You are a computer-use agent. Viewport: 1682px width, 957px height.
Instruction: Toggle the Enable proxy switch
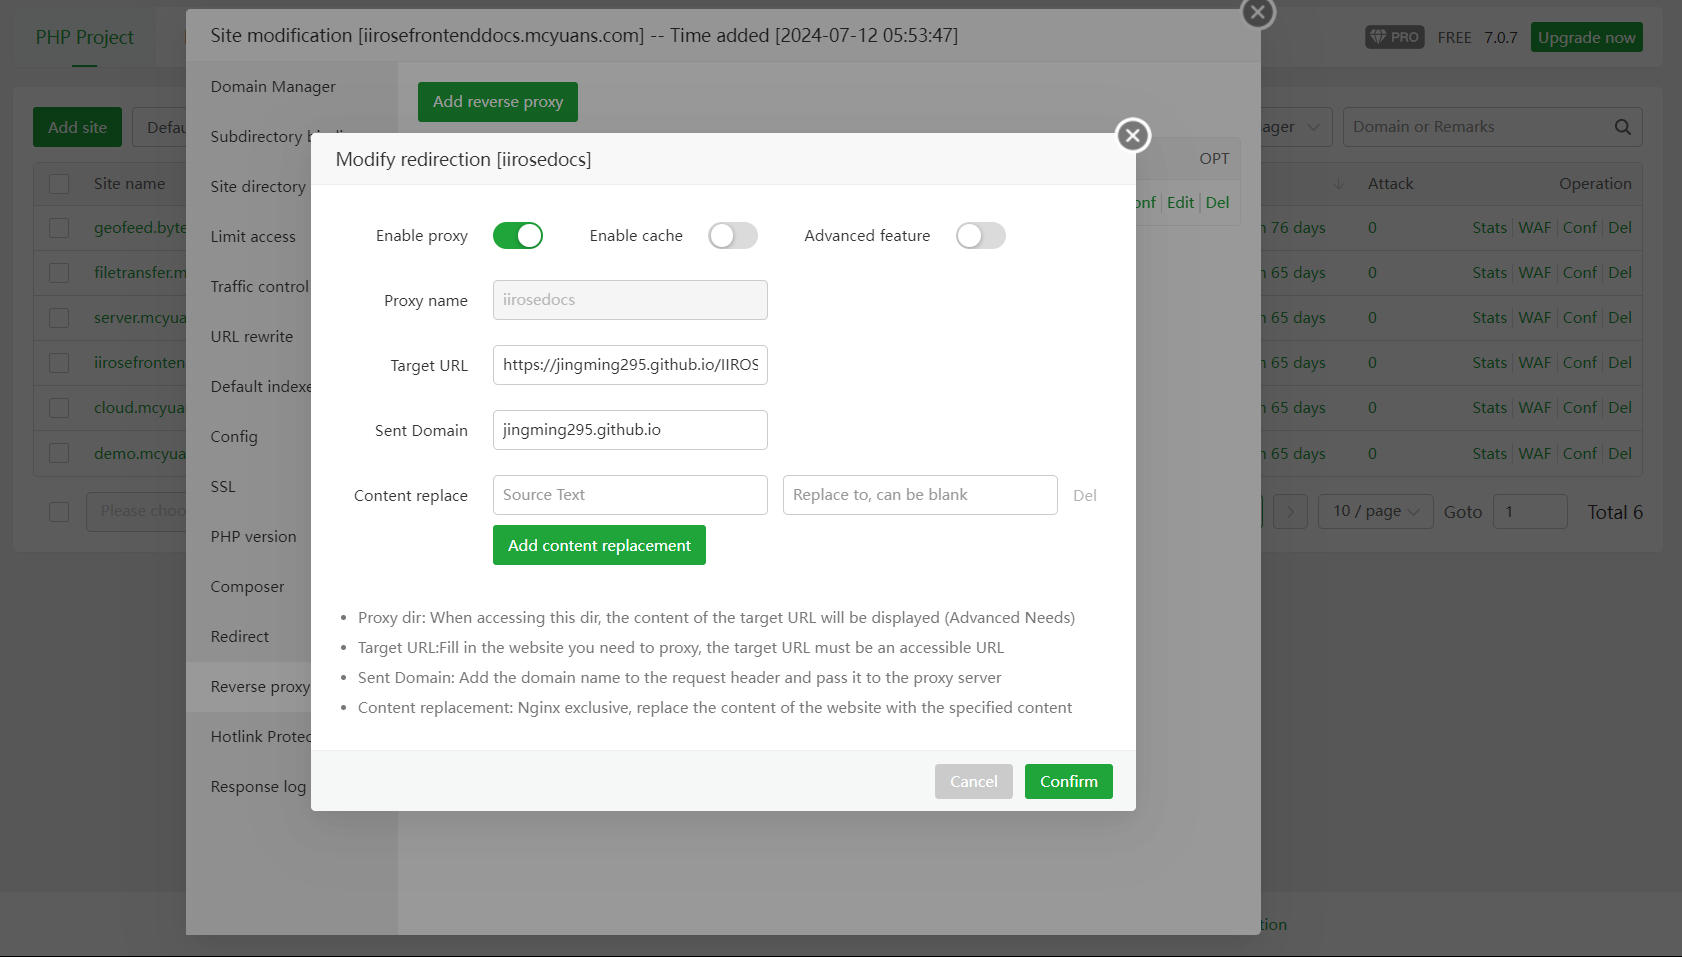tap(518, 236)
